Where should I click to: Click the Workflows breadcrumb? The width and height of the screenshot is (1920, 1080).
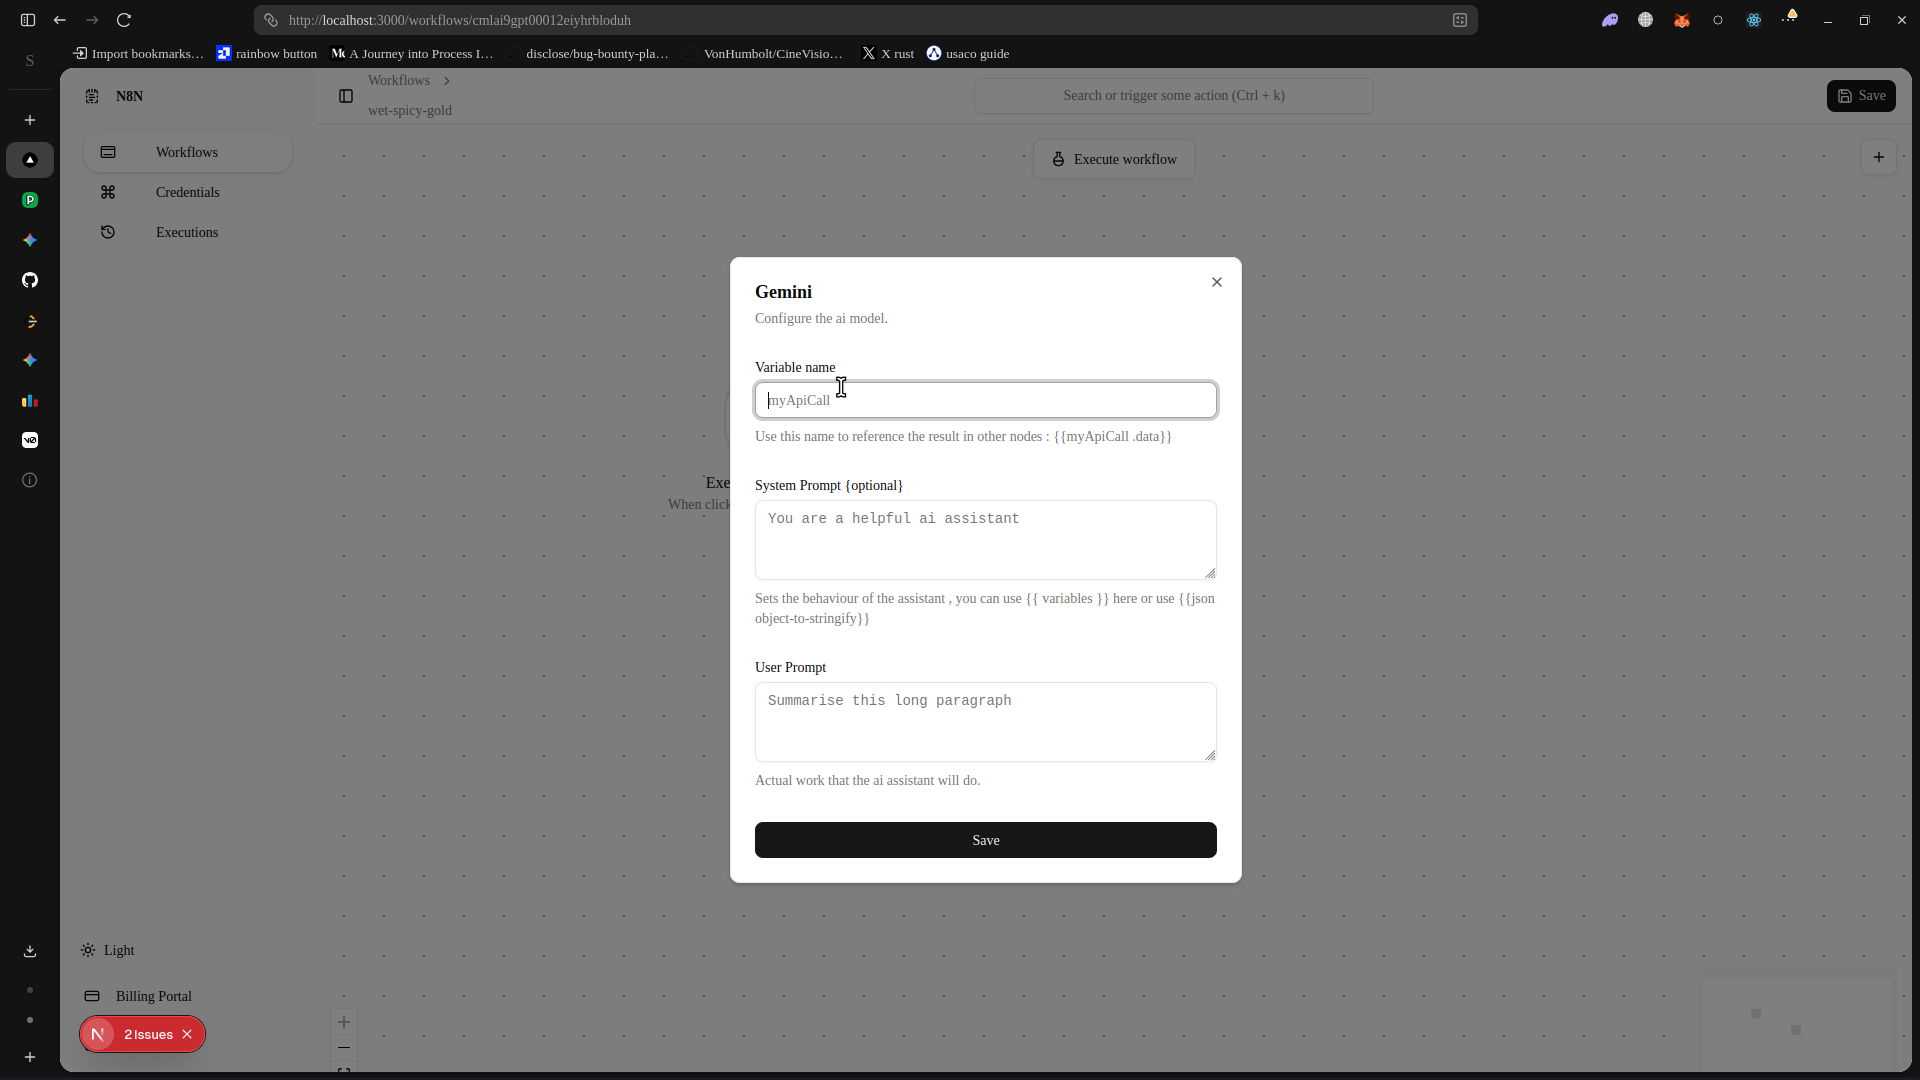[x=398, y=80]
